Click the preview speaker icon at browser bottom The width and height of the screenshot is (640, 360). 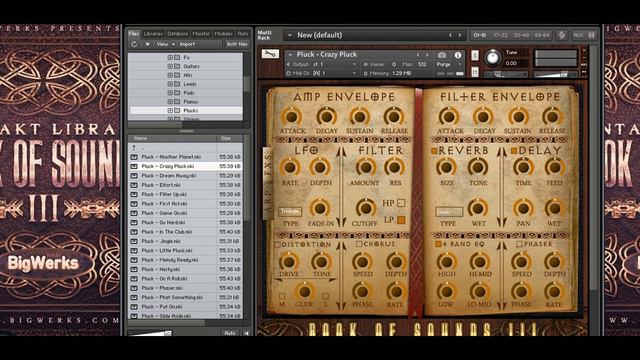(246, 333)
